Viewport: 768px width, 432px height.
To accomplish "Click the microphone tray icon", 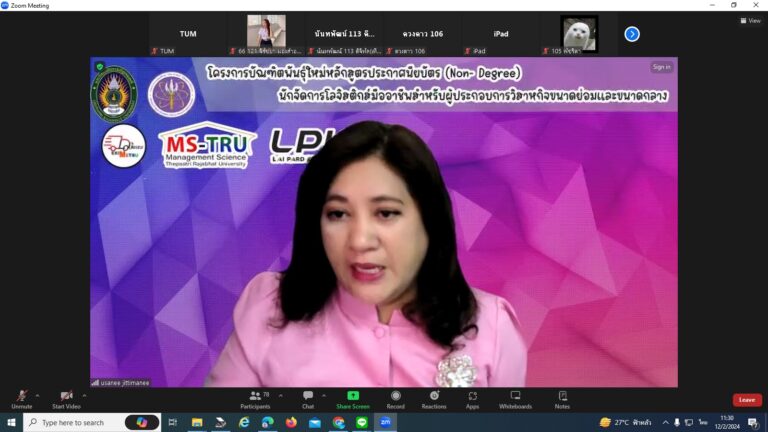I will (x=677, y=422).
